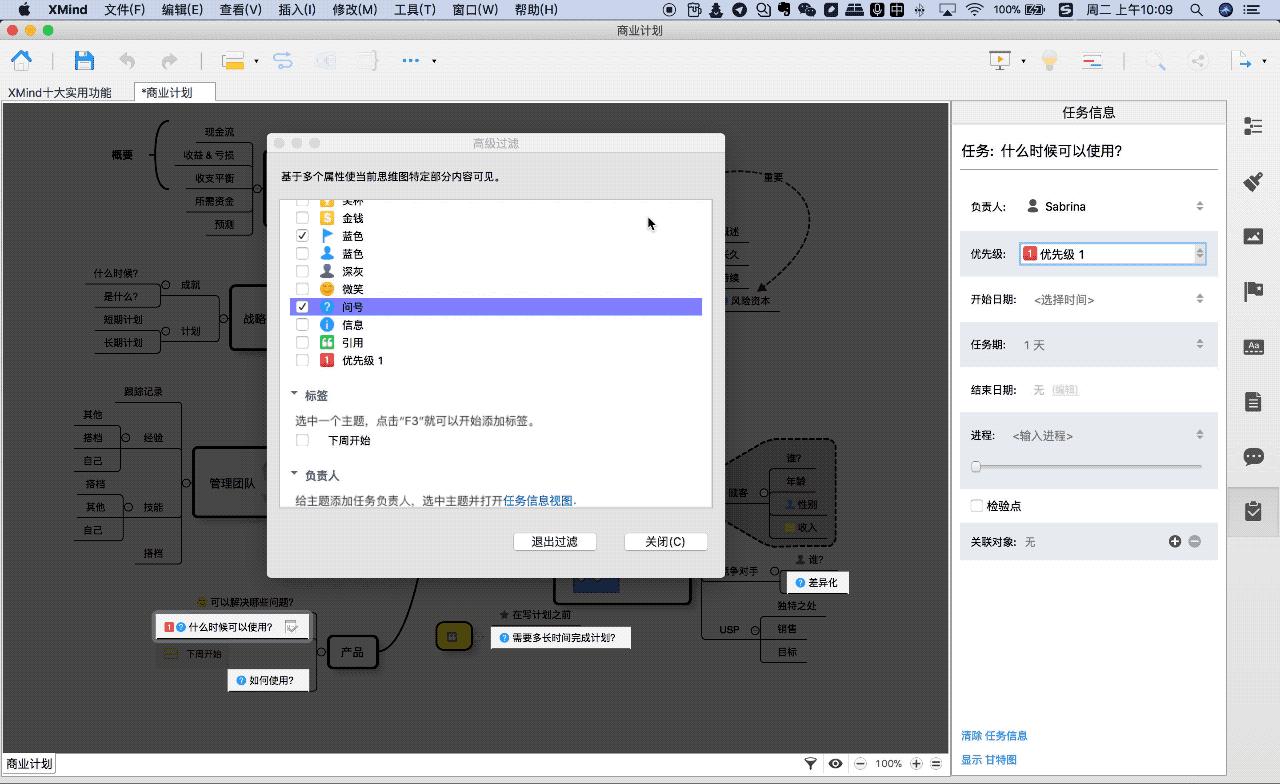The image size is (1280, 784).
Task: Open the notes panel icon in sidebar
Action: (1252, 401)
